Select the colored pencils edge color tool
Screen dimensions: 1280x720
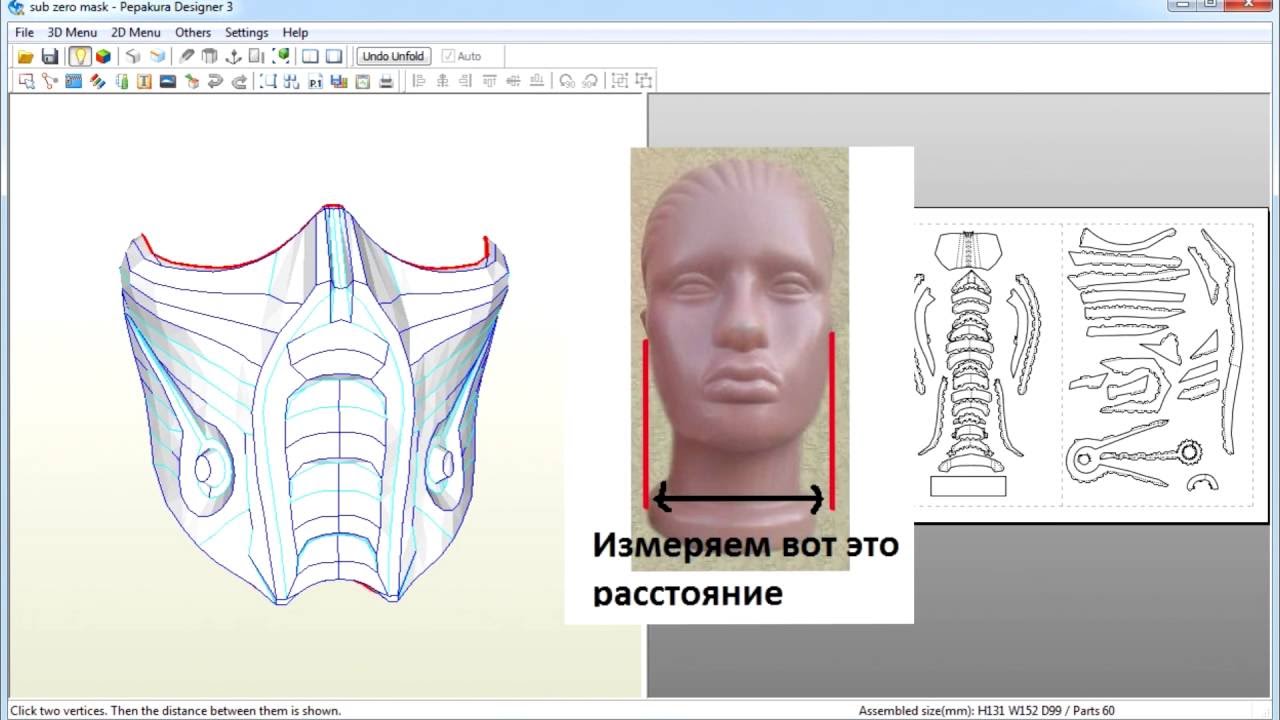(97, 81)
